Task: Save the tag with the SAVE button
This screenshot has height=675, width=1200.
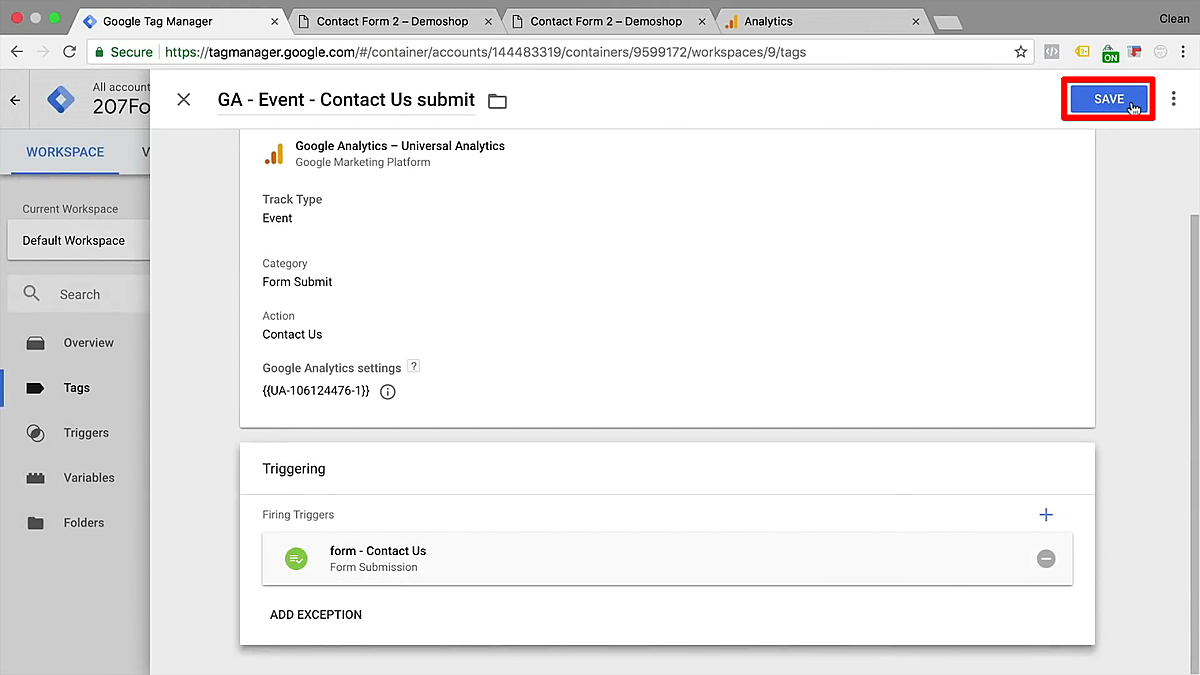Action: (x=1108, y=99)
